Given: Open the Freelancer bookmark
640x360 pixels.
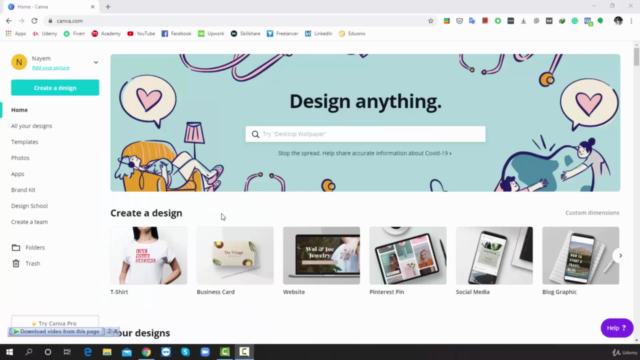Looking at the screenshot, I should pos(282,33).
